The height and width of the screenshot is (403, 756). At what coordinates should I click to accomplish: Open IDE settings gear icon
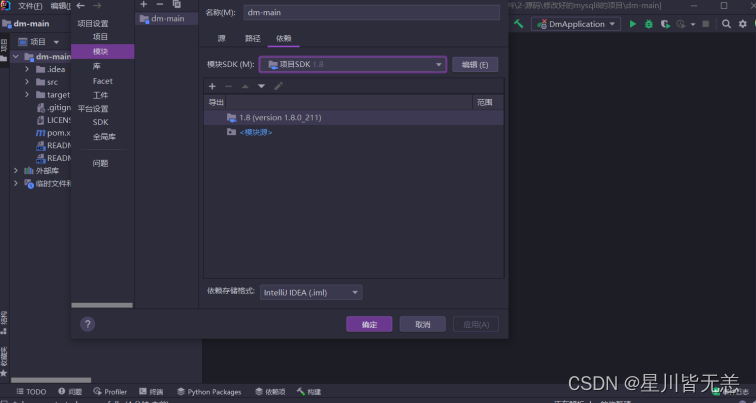pos(742,24)
